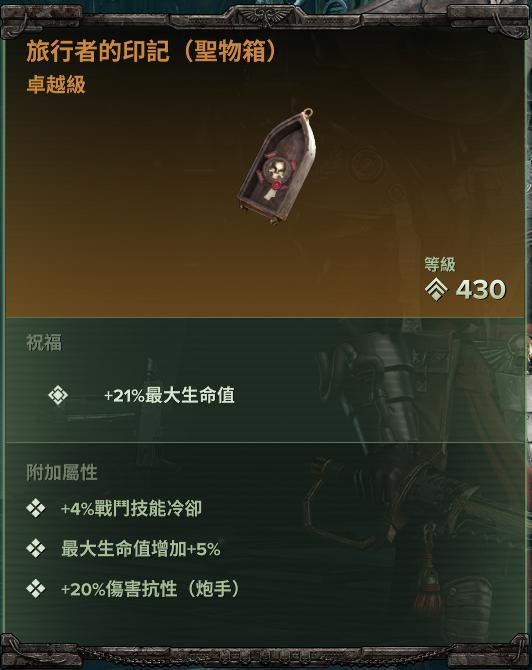Click the +21%最大生命值 blessing text
The image size is (532, 670).
169,395
